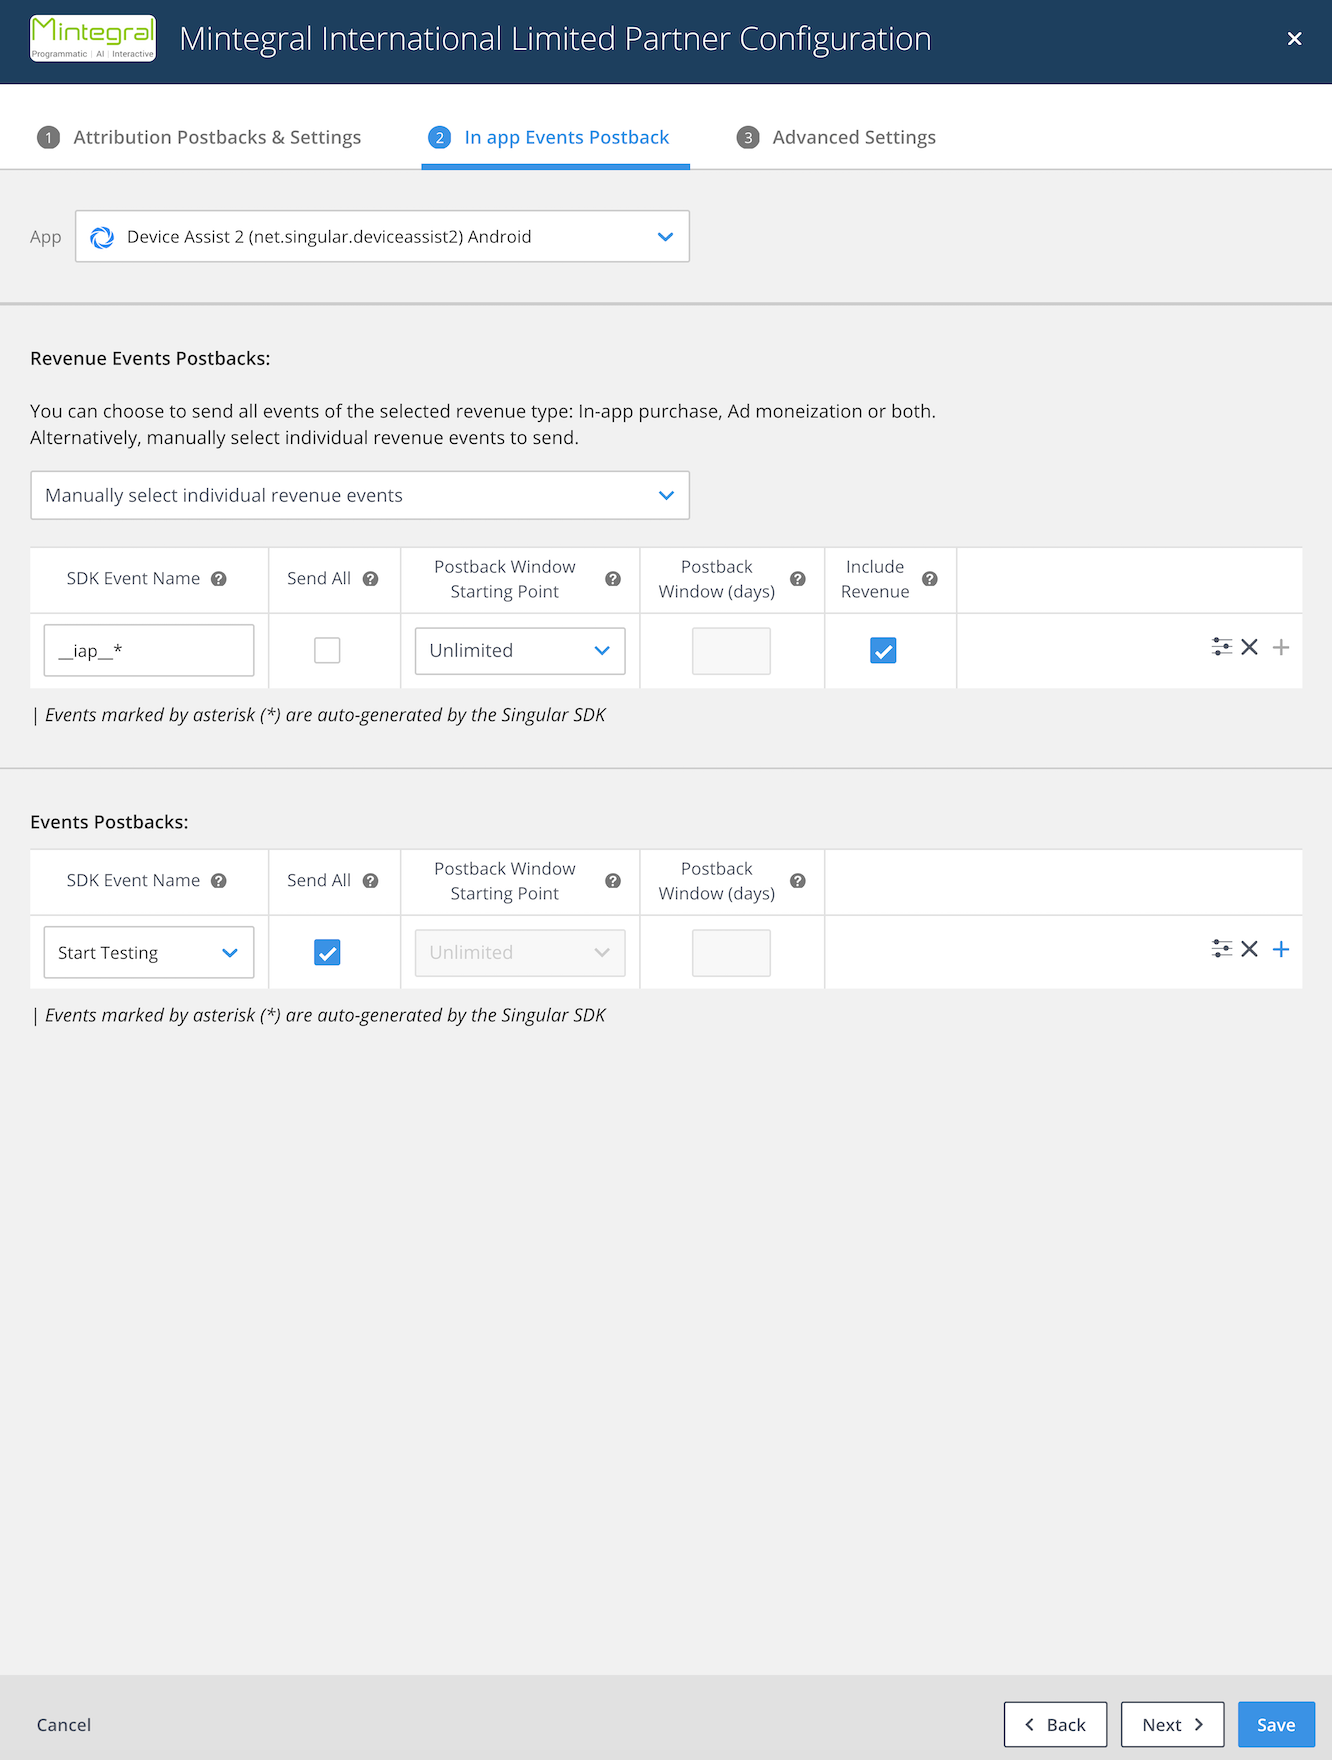Click Postback Window days field in __iap__* row
Viewport: 1332px width, 1760px height.
point(731,650)
